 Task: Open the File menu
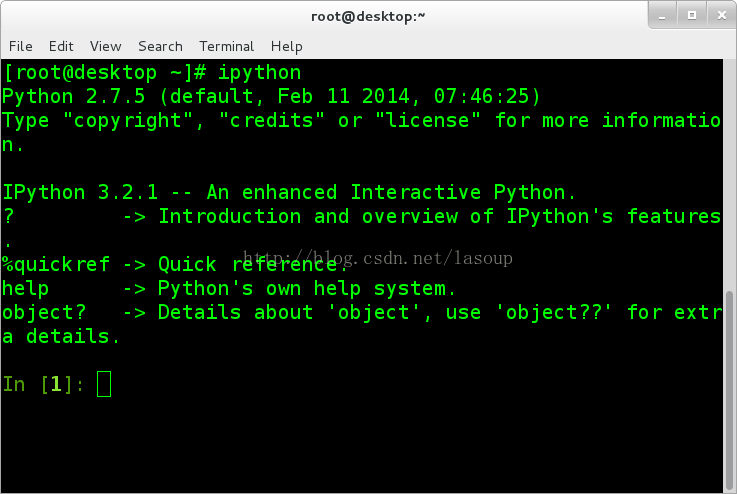coord(21,46)
